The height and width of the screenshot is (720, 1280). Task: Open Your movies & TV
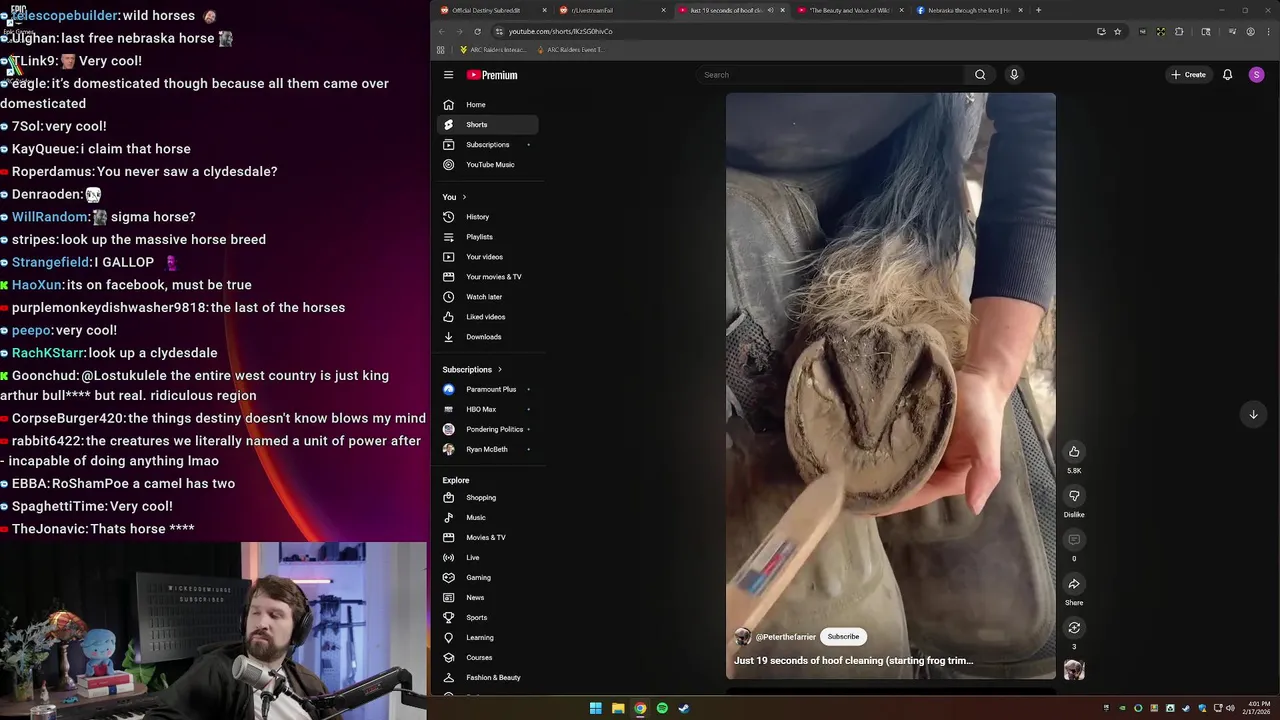[x=488, y=277]
